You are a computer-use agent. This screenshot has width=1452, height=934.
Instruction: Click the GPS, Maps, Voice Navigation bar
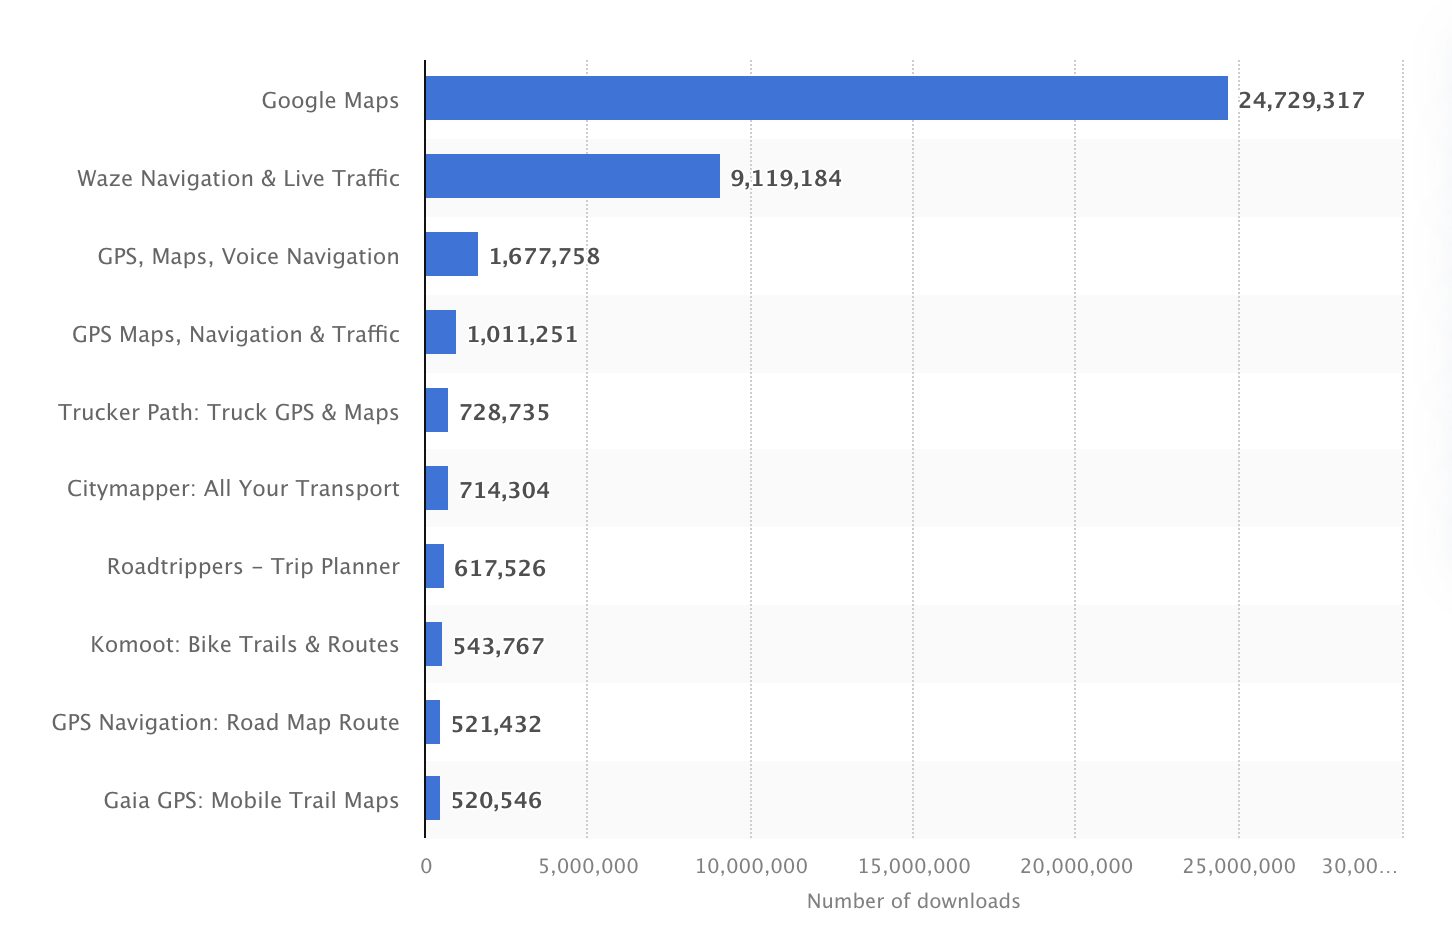(x=452, y=254)
